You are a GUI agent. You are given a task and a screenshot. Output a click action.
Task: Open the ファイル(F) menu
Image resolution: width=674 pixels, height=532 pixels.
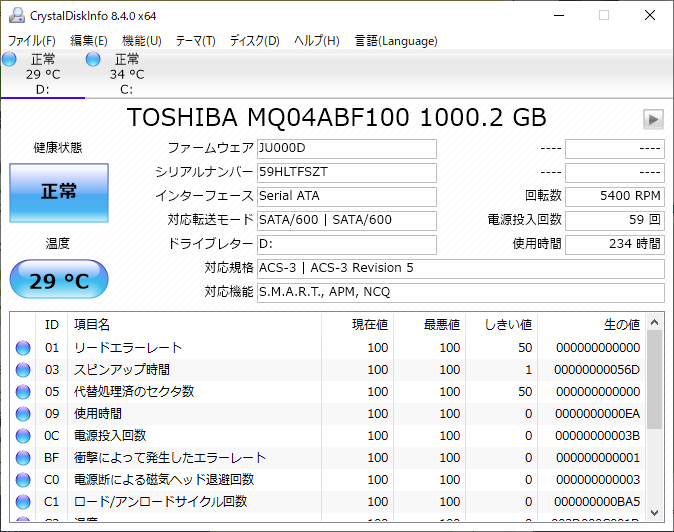[32, 41]
